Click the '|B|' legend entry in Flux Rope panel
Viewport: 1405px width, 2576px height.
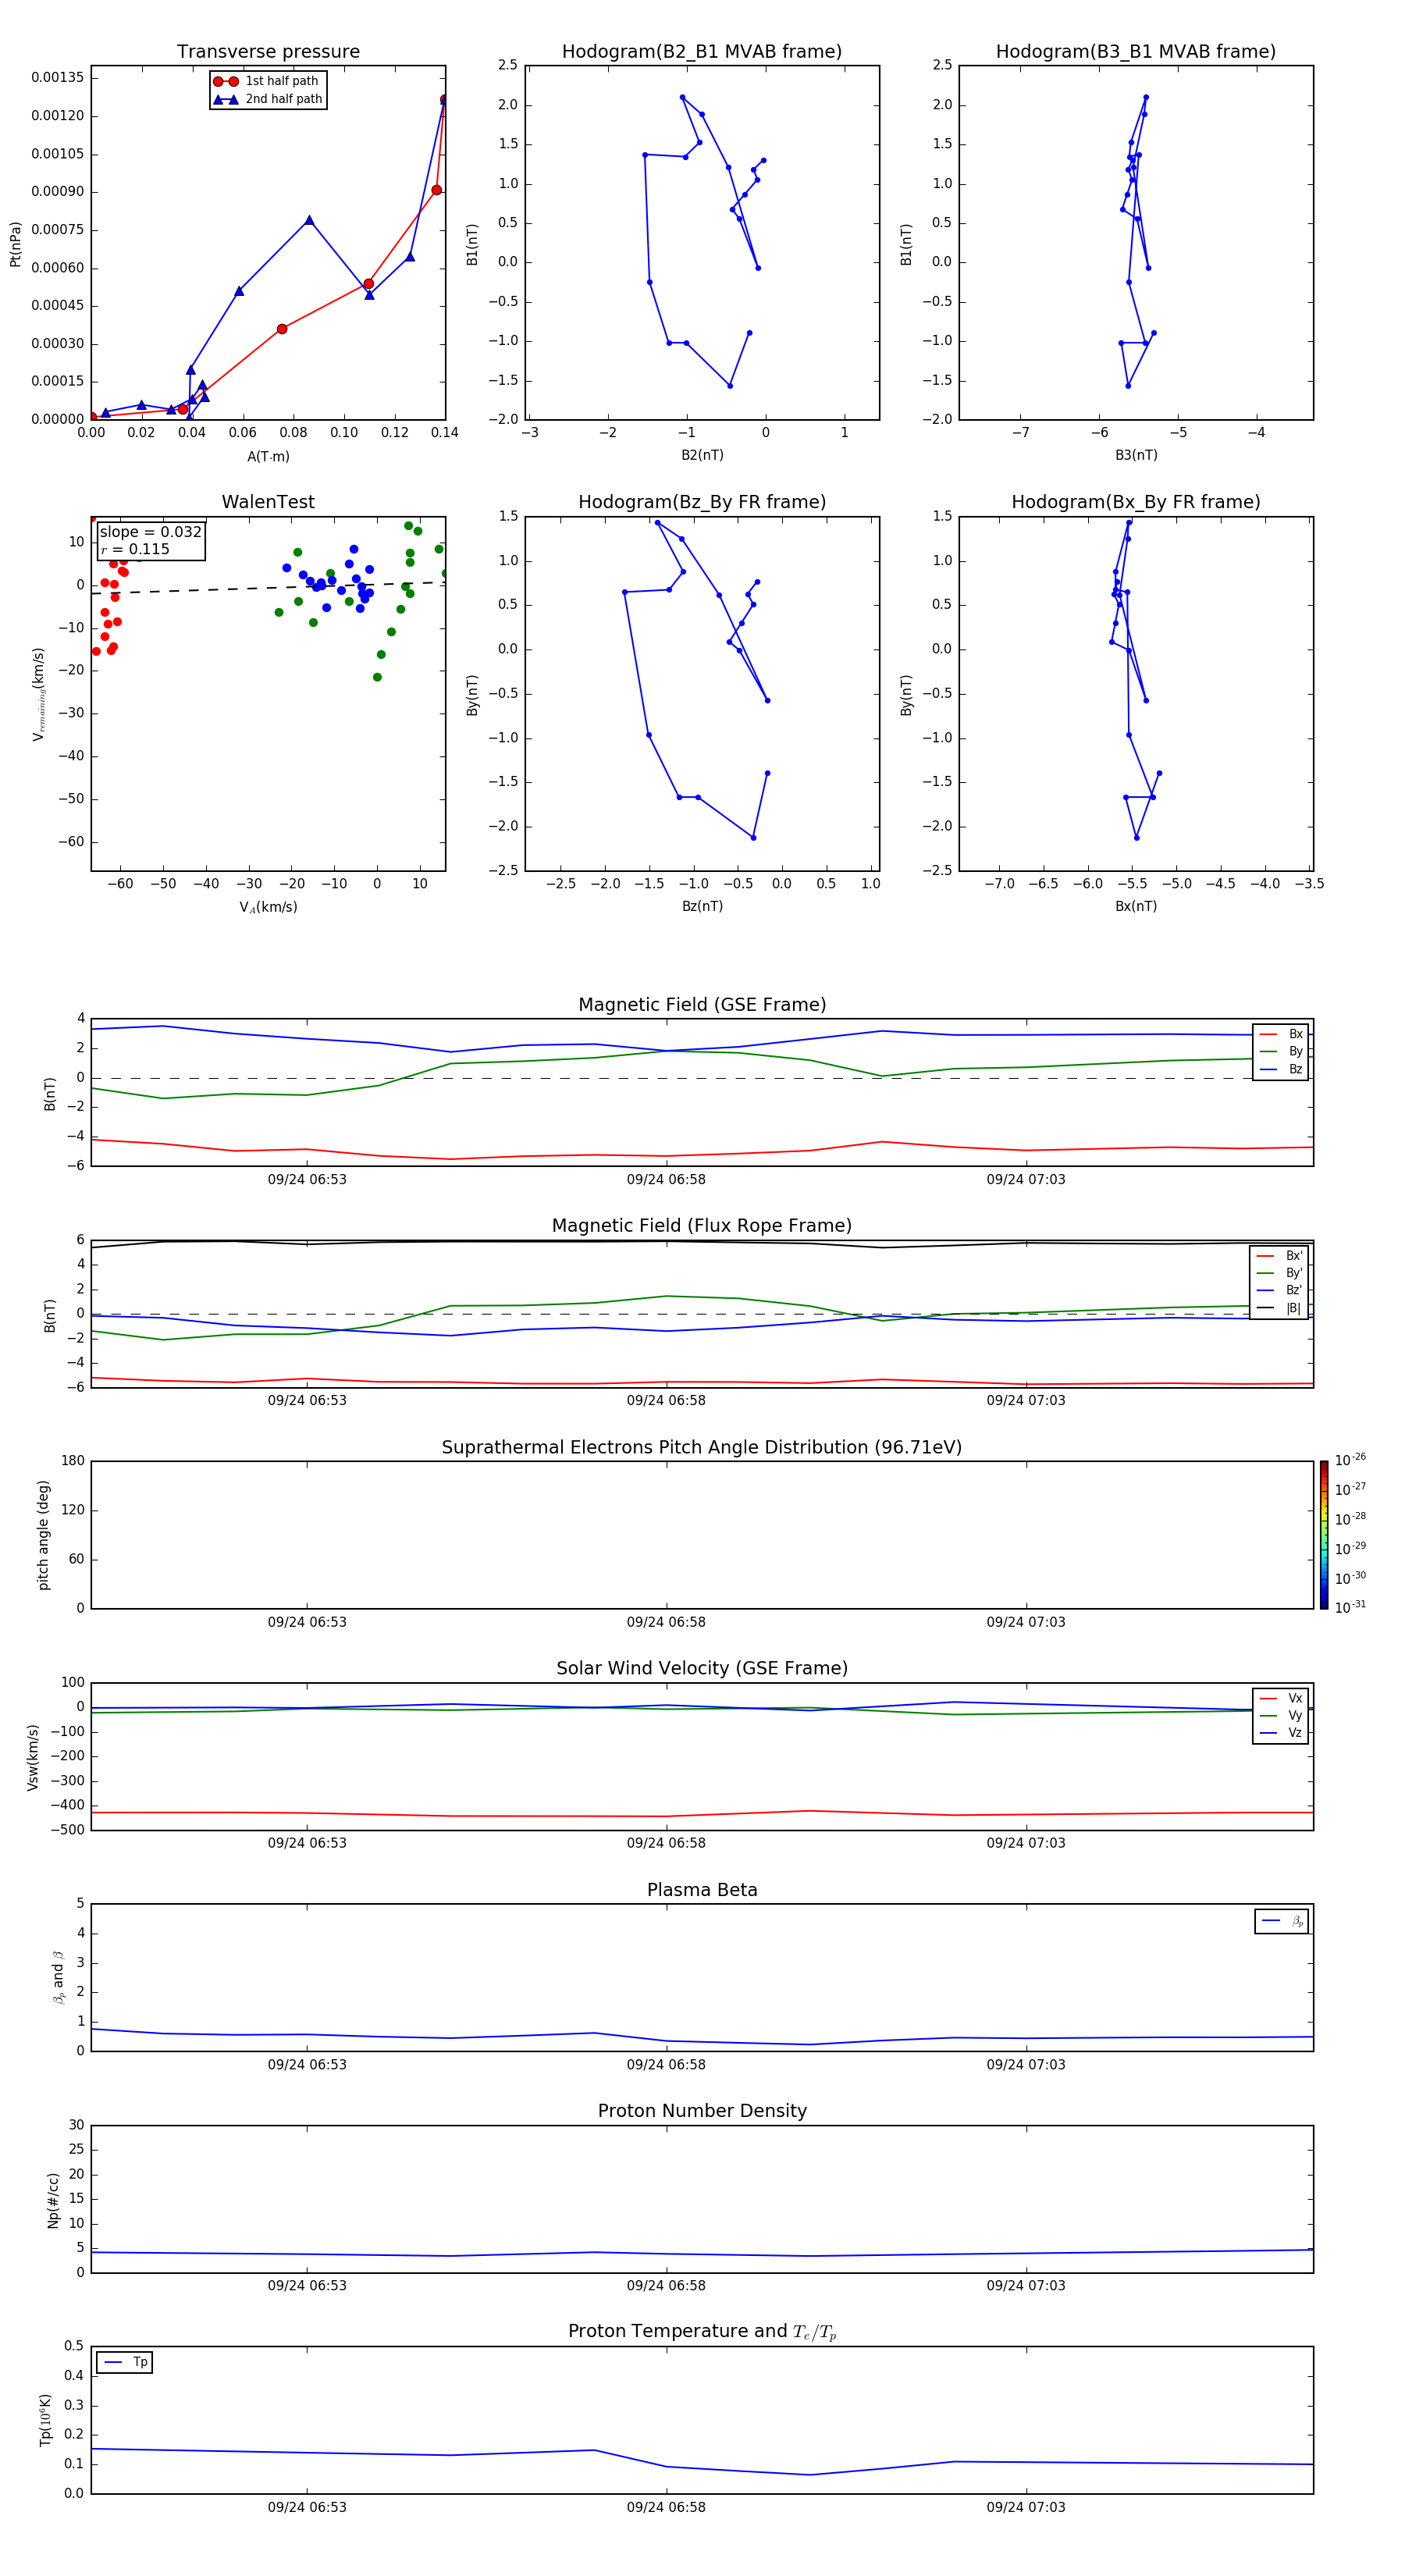[1279, 1308]
